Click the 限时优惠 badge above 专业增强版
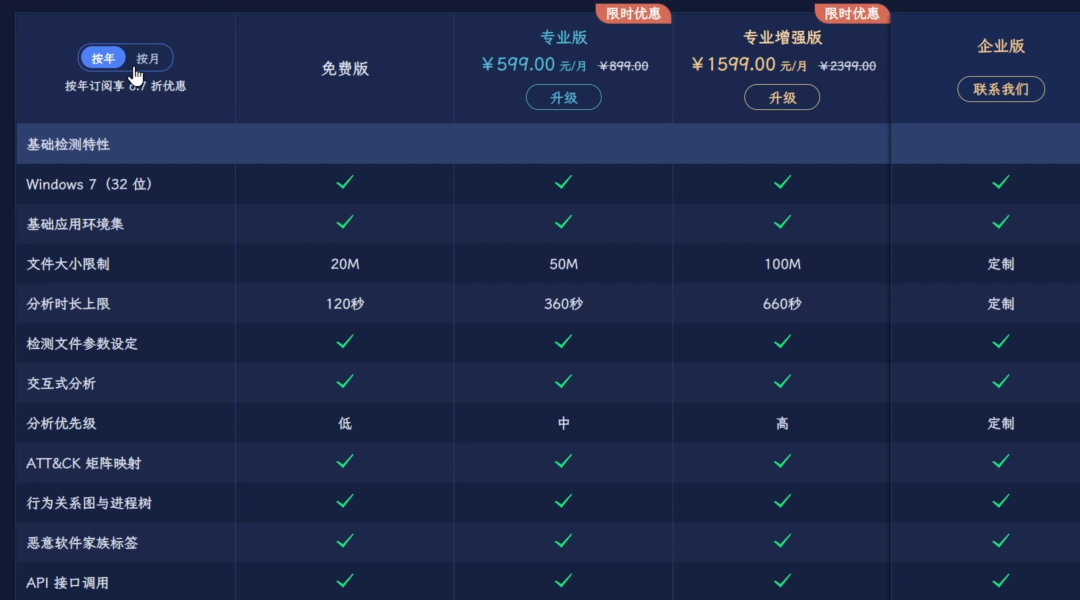This screenshot has width=1080, height=600. coord(851,13)
